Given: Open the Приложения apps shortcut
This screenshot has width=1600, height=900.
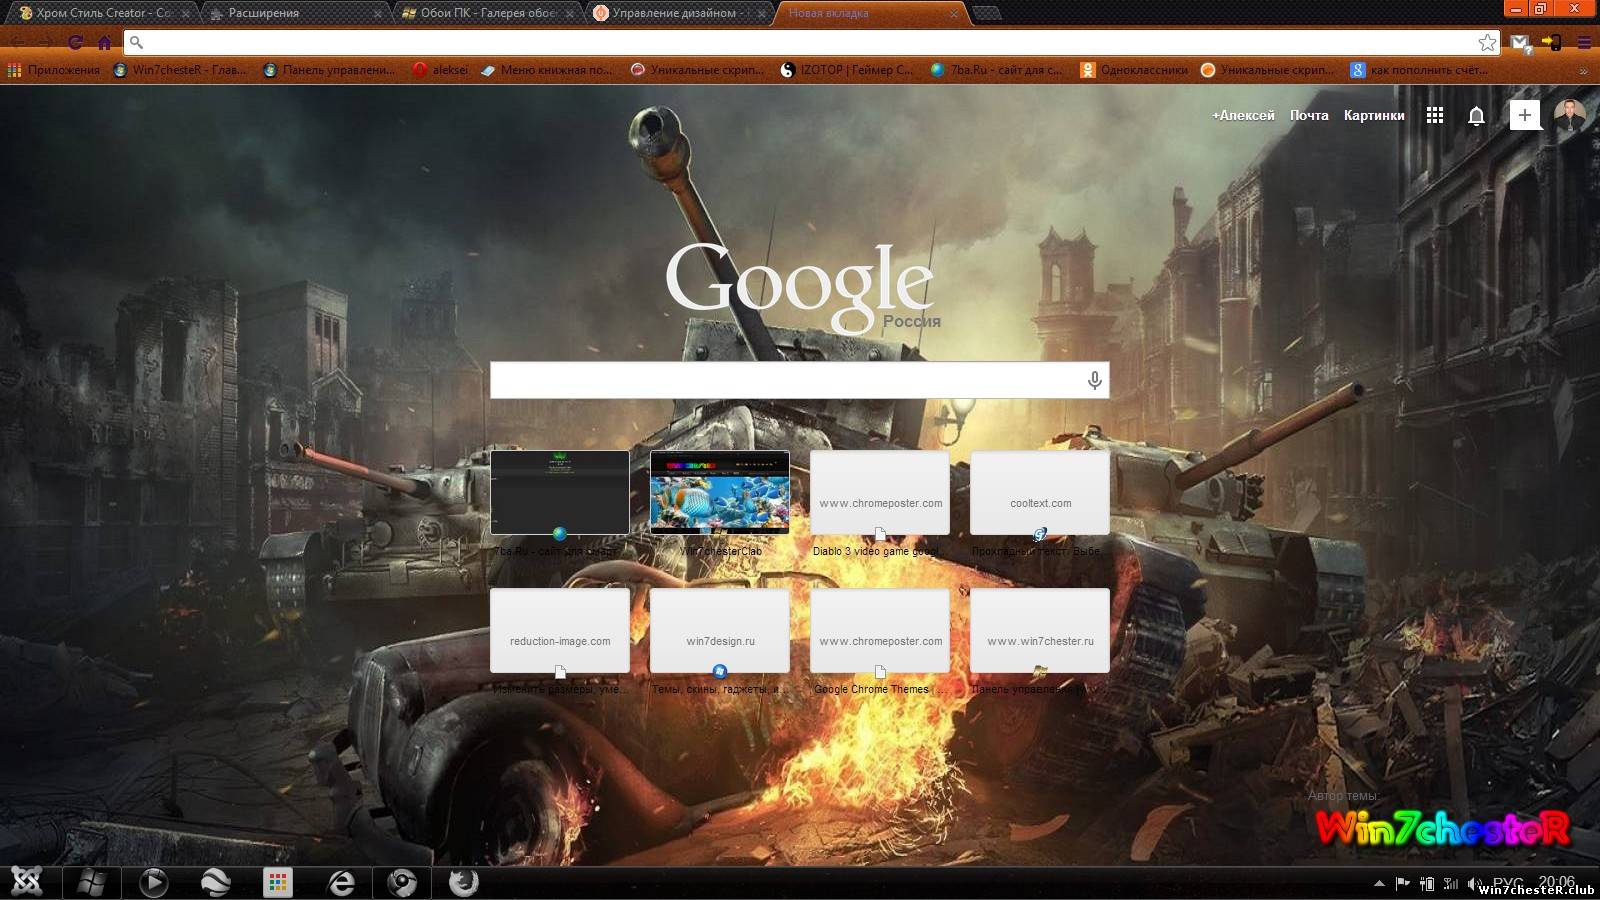Looking at the screenshot, I should click(x=54, y=70).
